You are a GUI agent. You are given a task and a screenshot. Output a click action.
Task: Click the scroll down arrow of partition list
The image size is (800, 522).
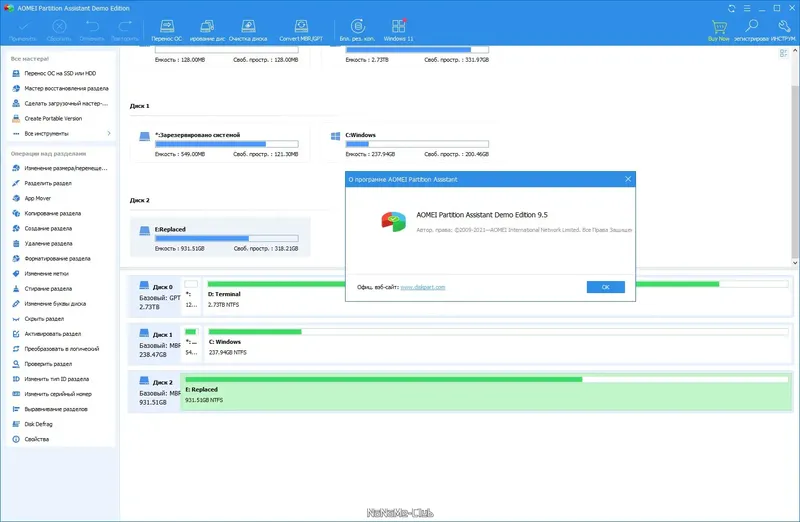point(795,262)
